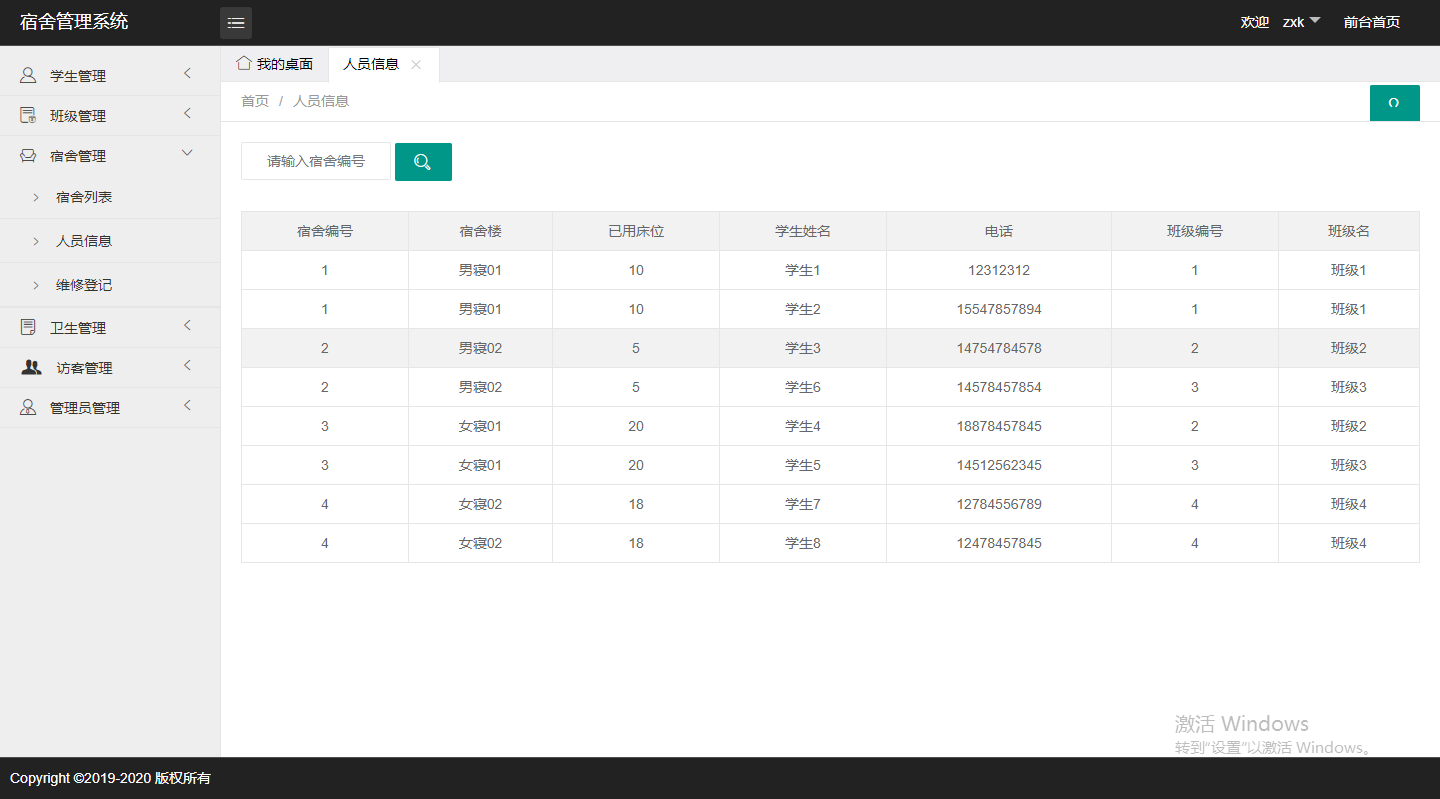Image resolution: width=1440 pixels, height=799 pixels.
Task: Click the hygiene management icon
Action: click(28, 327)
